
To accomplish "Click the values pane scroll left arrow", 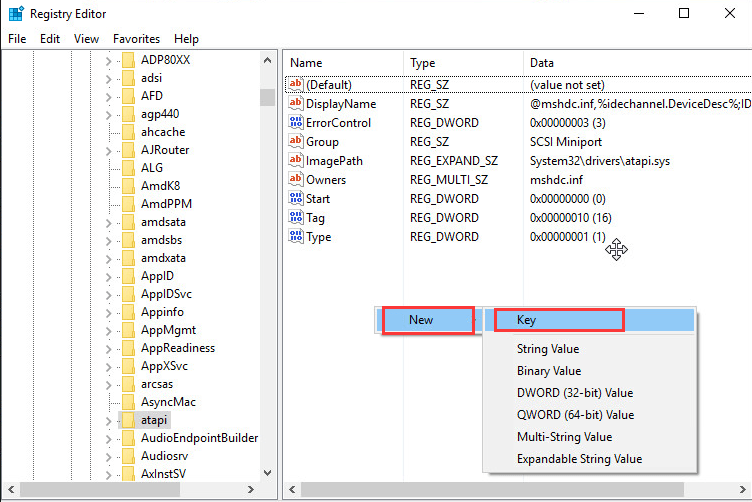I will click(292, 490).
